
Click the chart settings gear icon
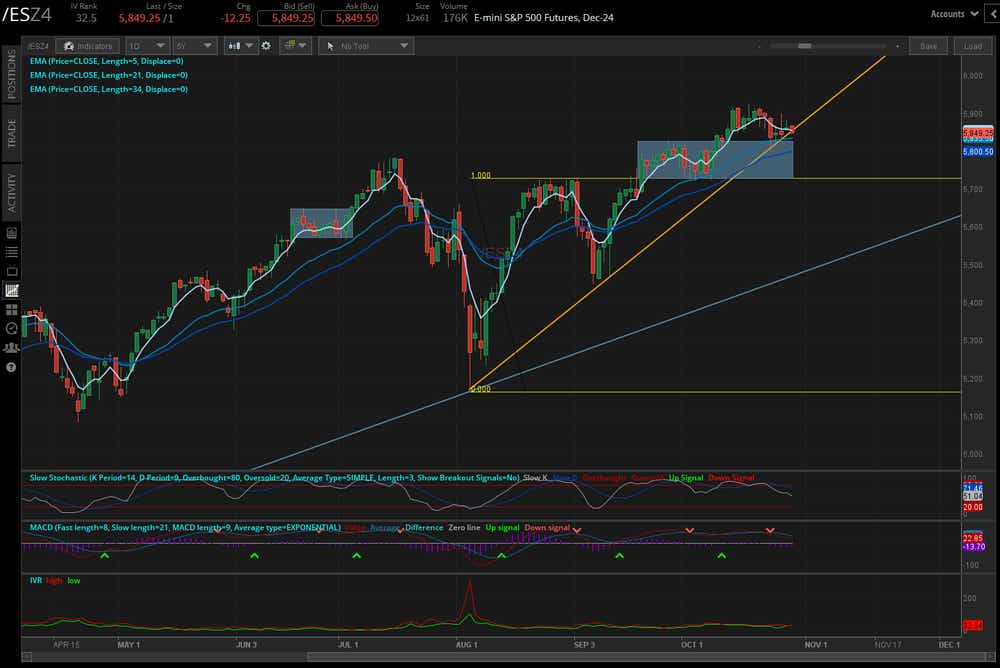tap(265, 45)
